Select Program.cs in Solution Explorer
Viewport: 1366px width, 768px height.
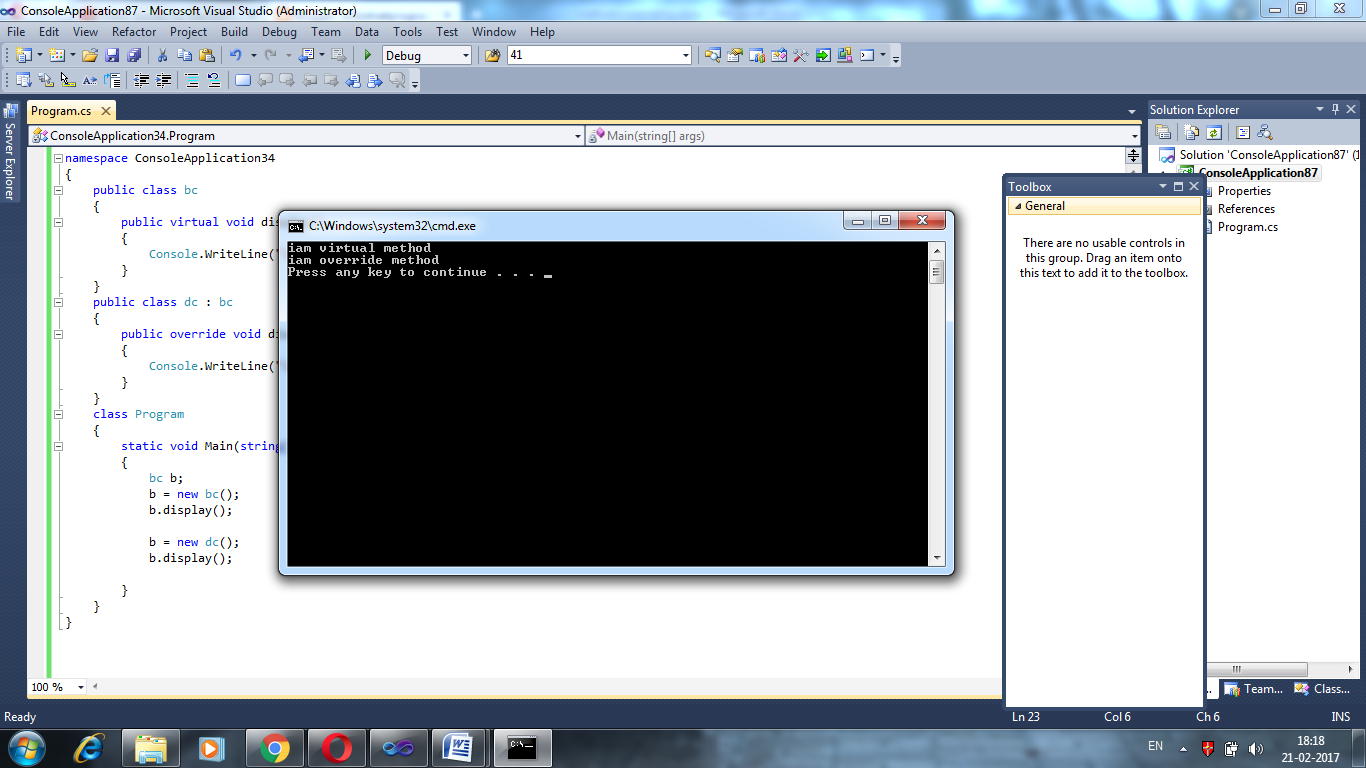1250,226
